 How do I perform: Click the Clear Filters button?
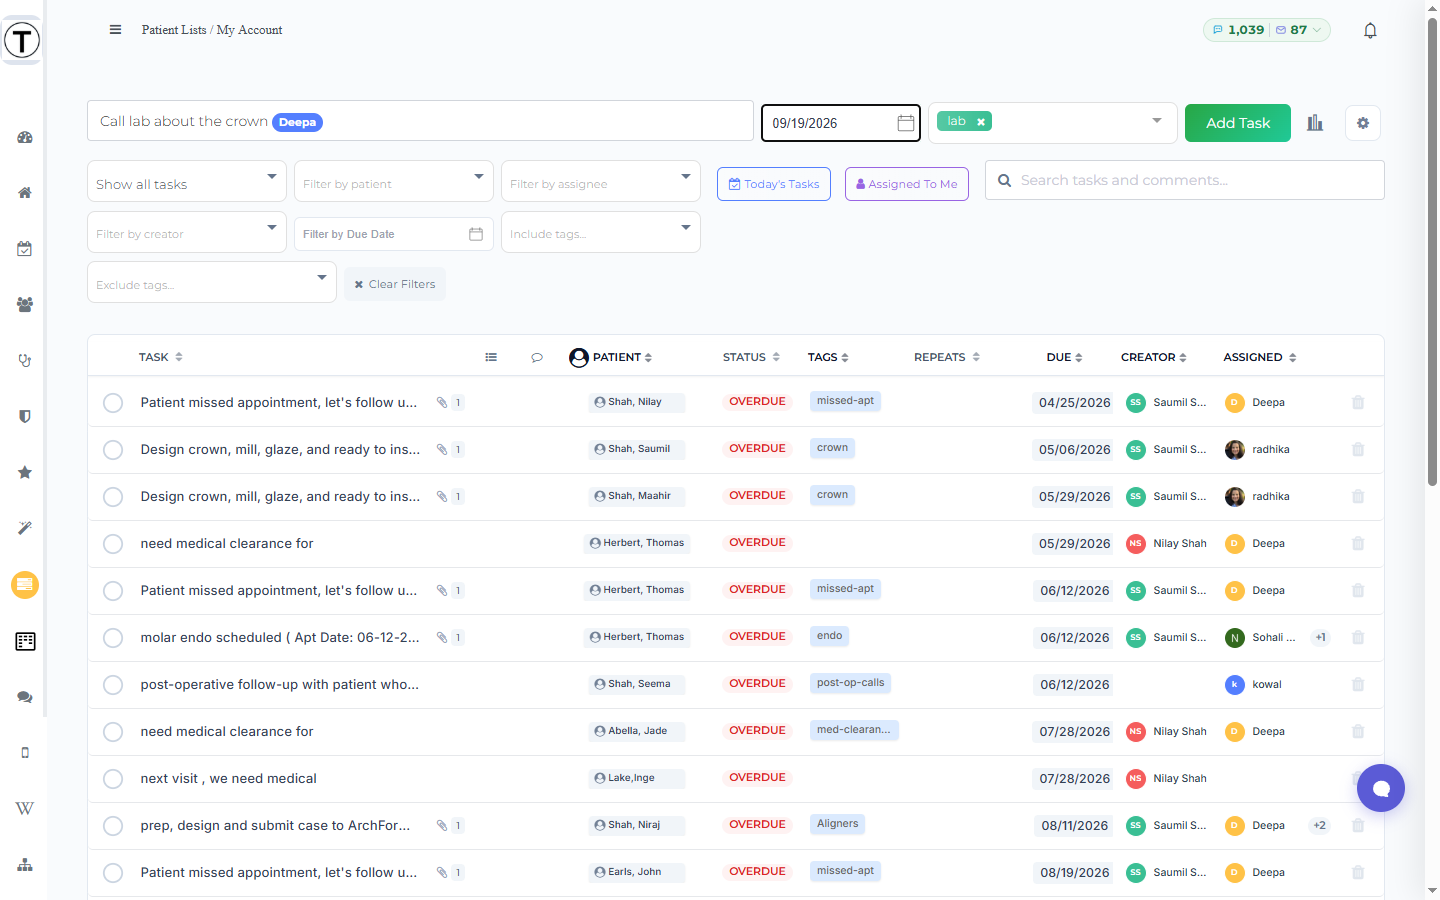(395, 284)
